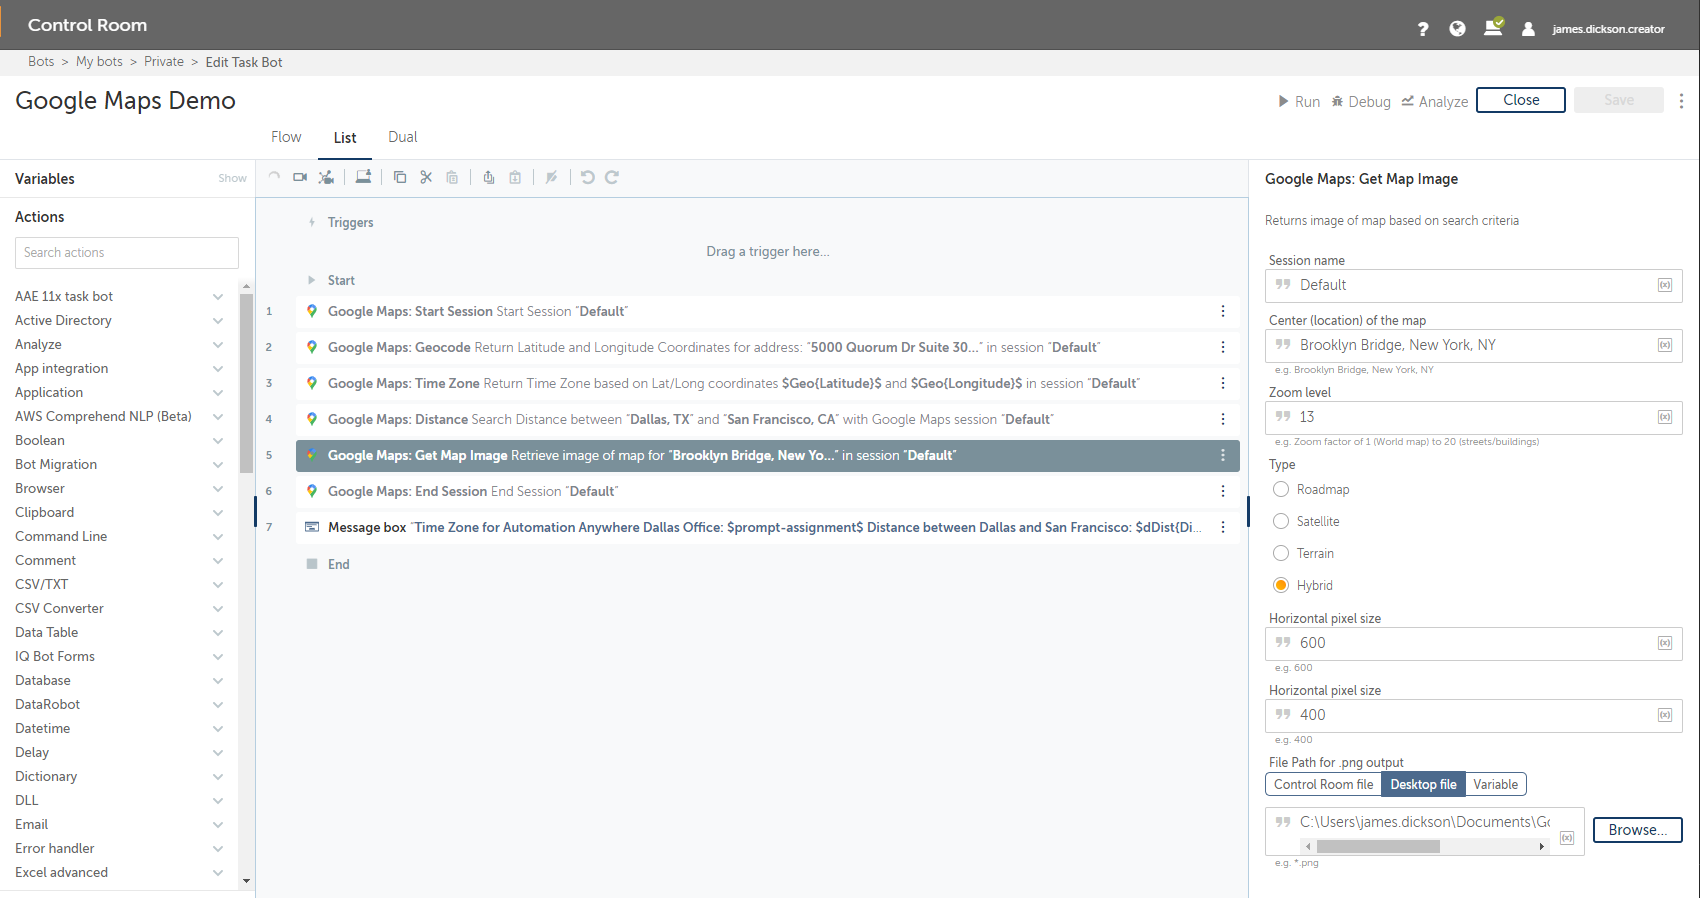Switch to the Dual view tab
The image size is (1700, 898).
tap(403, 137)
